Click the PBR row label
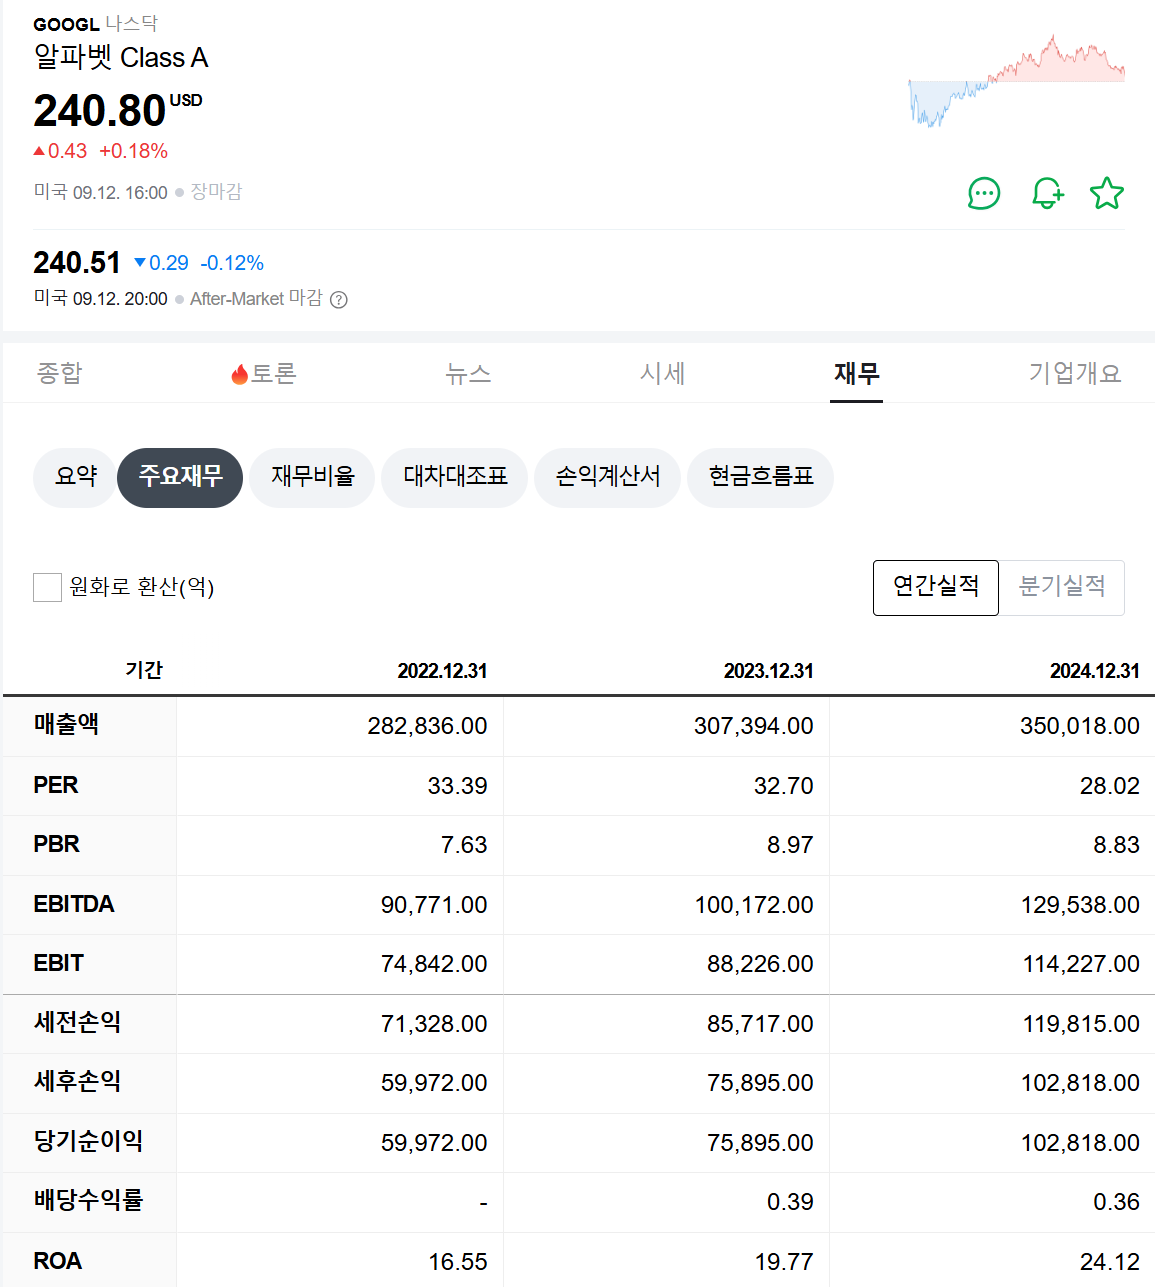The height and width of the screenshot is (1287, 1155). 57,844
